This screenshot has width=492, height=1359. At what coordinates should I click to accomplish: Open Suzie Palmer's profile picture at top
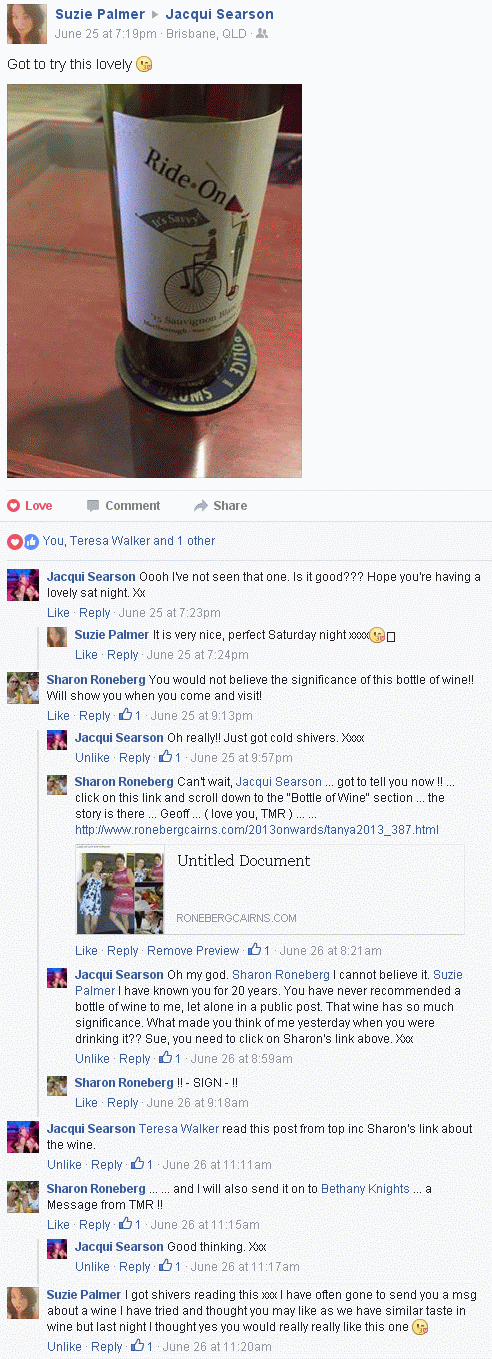[26, 23]
